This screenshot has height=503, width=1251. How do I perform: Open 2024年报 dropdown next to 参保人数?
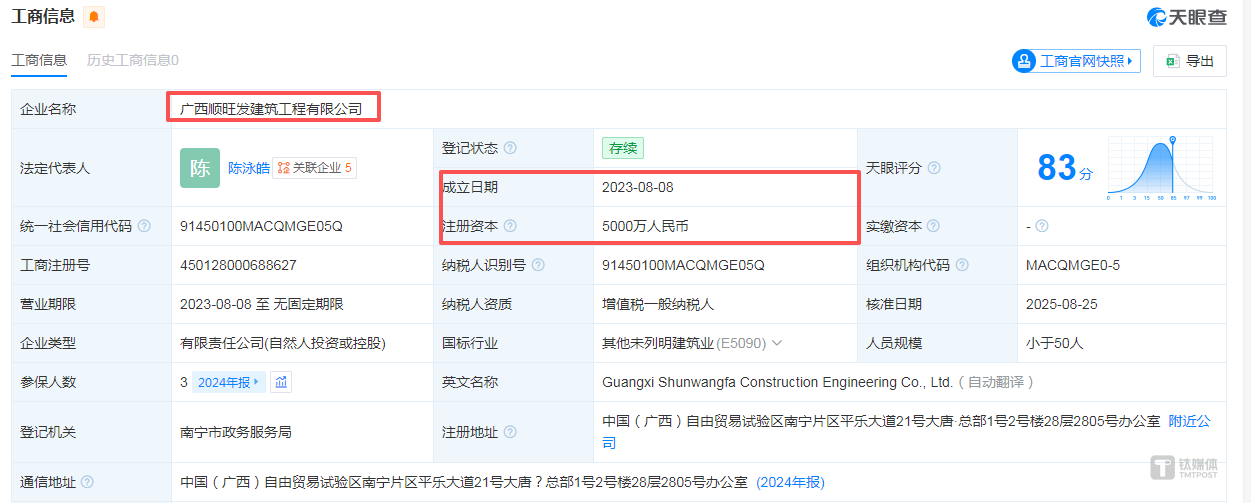[230, 382]
